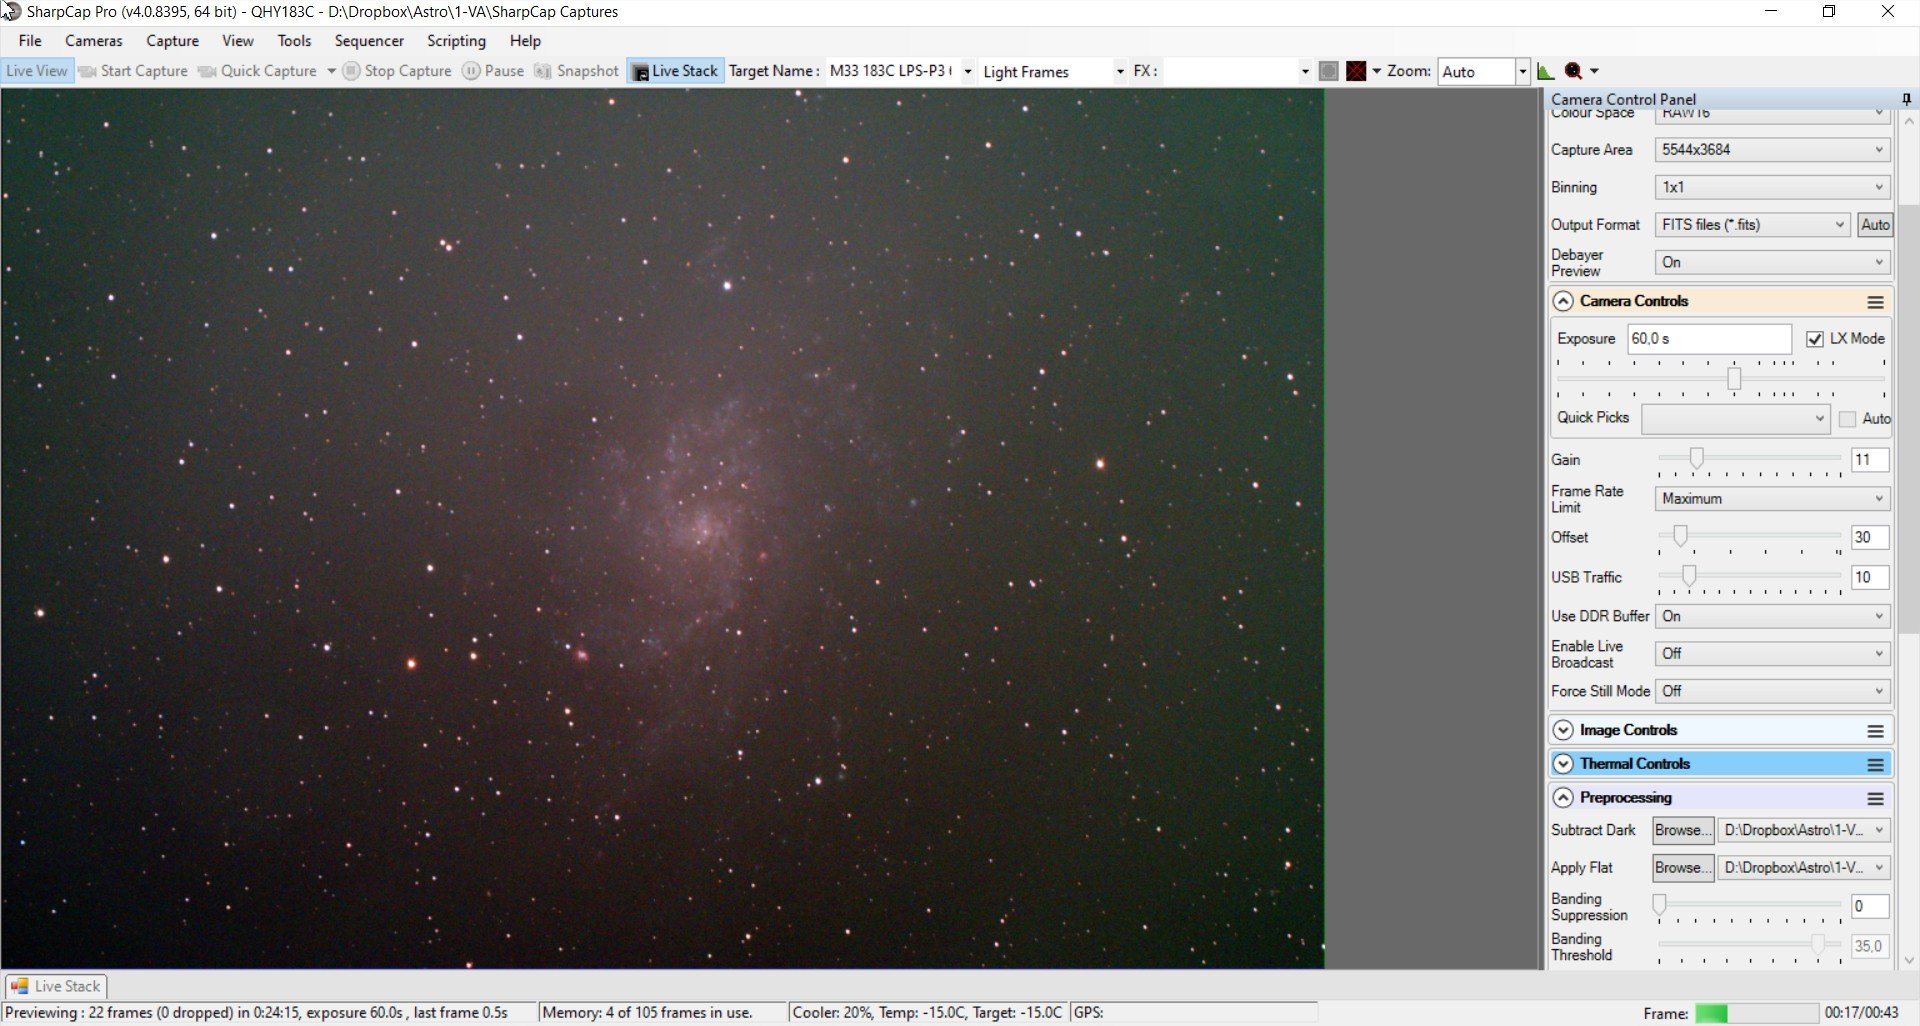
Task: Take a Snapshot from the toolbar
Action: pos(577,71)
